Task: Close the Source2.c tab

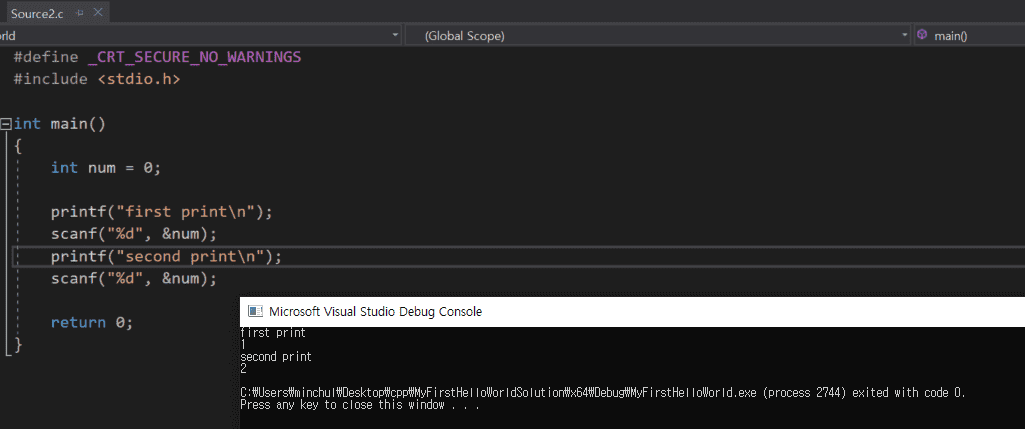Action: click(97, 12)
